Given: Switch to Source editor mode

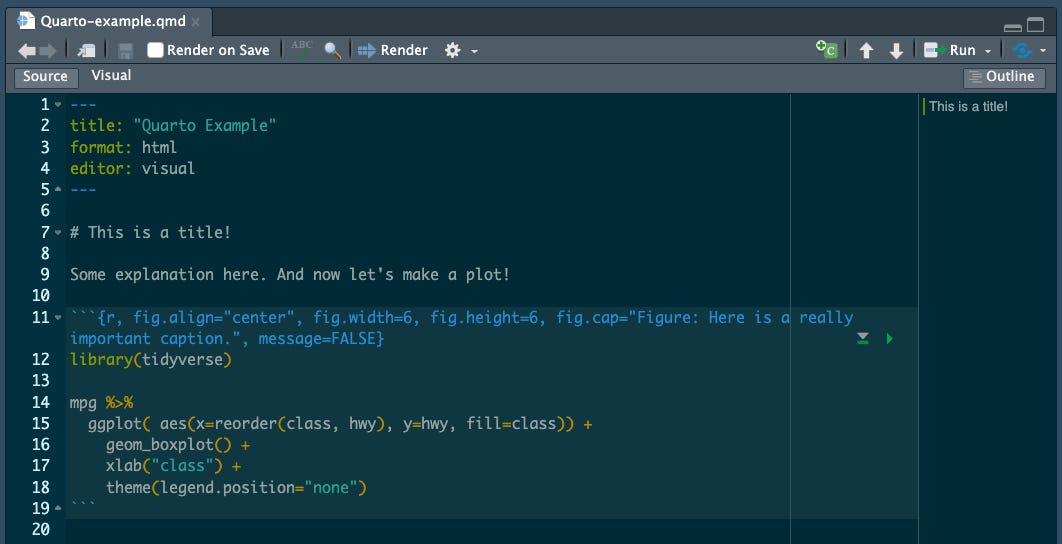Looking at the screenshot, I should [45, 77].
